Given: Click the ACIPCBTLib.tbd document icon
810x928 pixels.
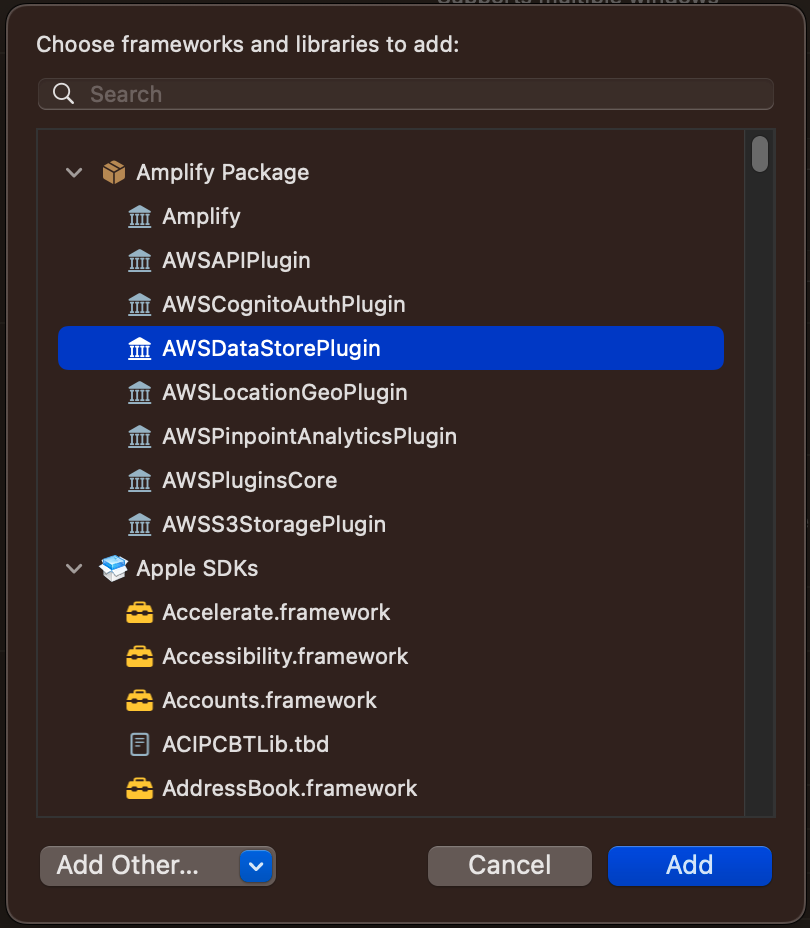Looking at the screenshot, I should coord(140,745).
